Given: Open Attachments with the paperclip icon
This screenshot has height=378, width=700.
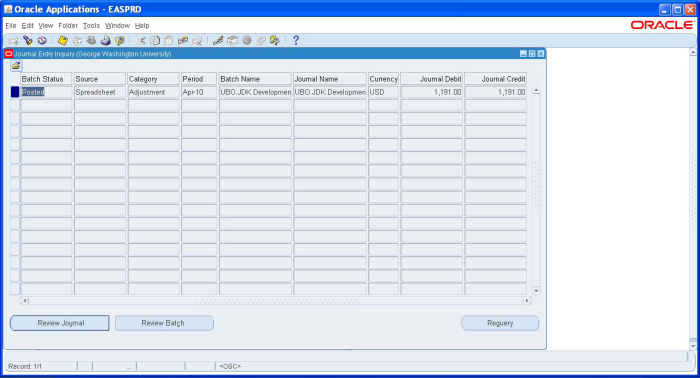Looking at the screenshot, I should tap(261, 41).
